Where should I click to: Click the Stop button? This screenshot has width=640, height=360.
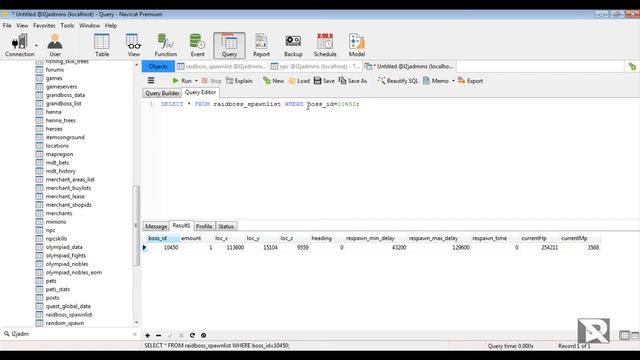click(x=211, y=81)
